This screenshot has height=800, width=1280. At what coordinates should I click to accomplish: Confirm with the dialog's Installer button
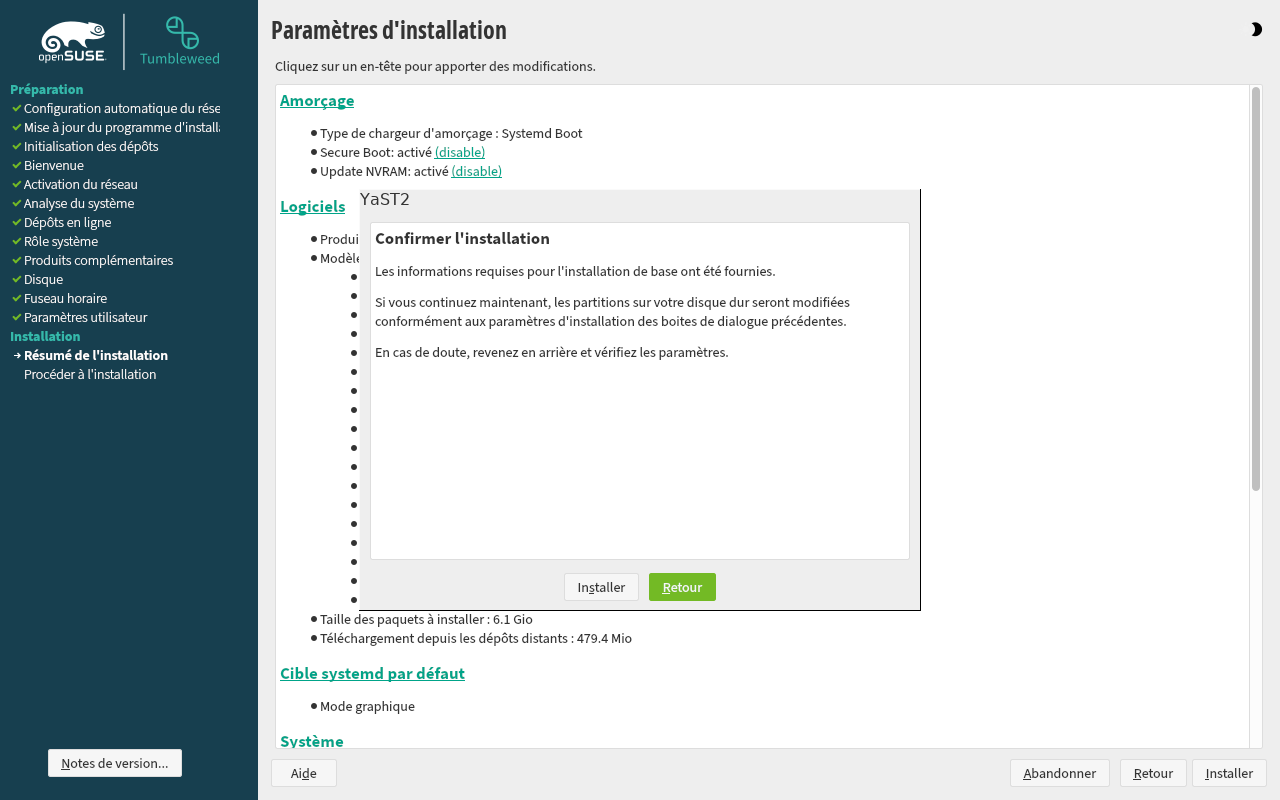601,587
